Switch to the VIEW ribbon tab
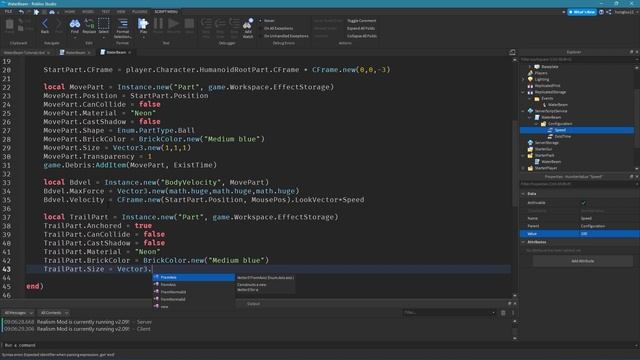The height and width of the screenshot is (360, 640). coord(121,12)
